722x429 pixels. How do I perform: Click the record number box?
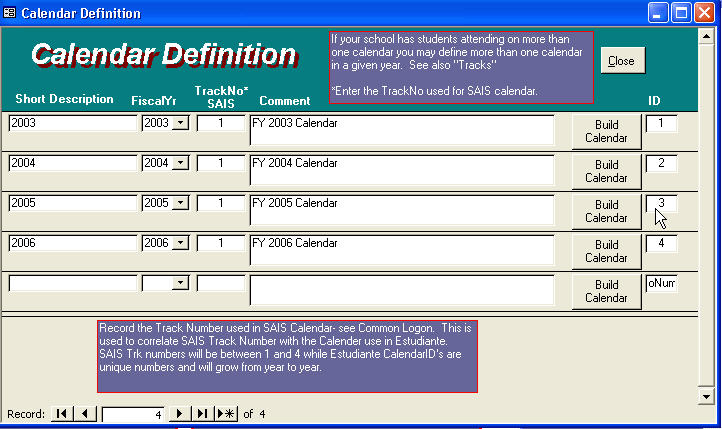pyautogui.click(x=133, y=413)
